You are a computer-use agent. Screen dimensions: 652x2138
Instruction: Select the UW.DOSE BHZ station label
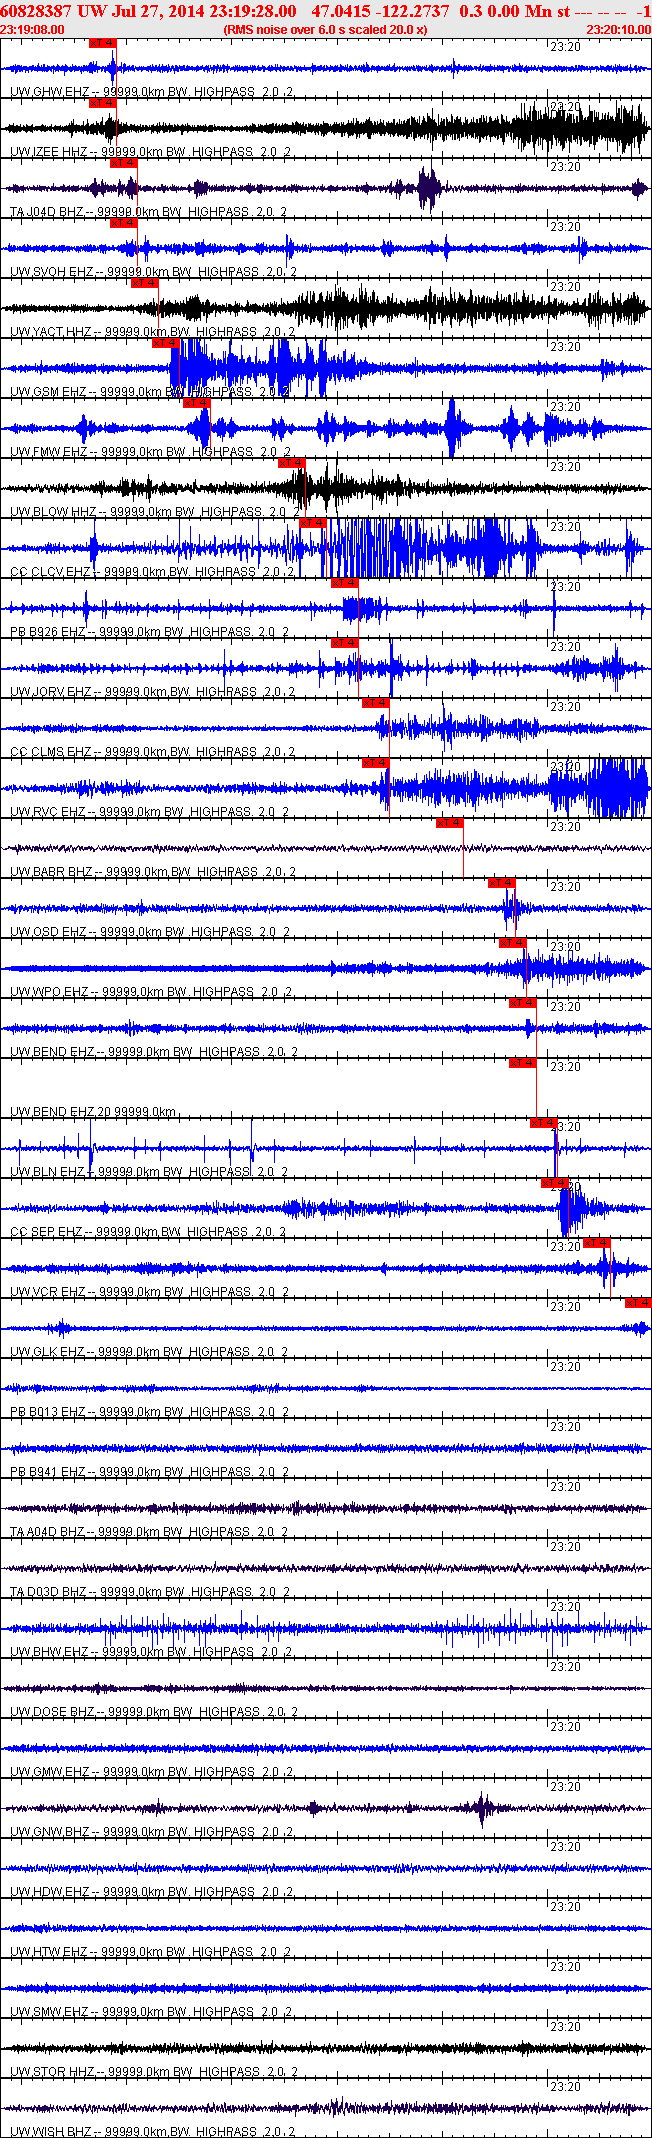[154, 1712]
